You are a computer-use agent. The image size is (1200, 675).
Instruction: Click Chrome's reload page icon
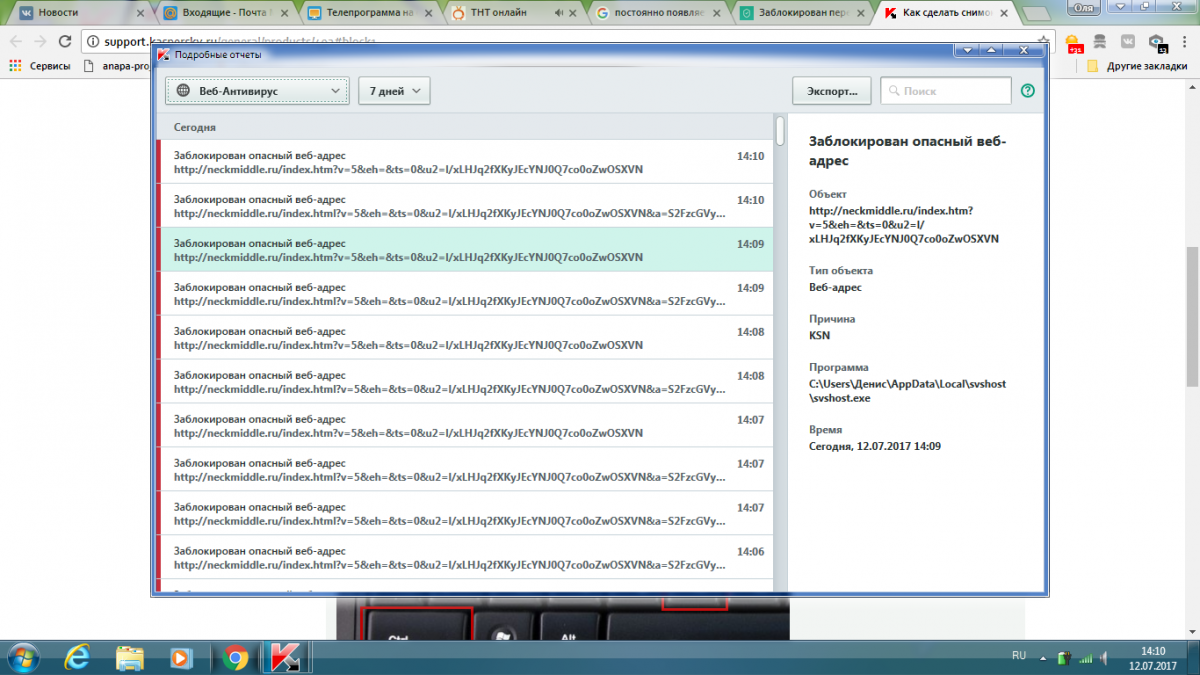point(65,42)
